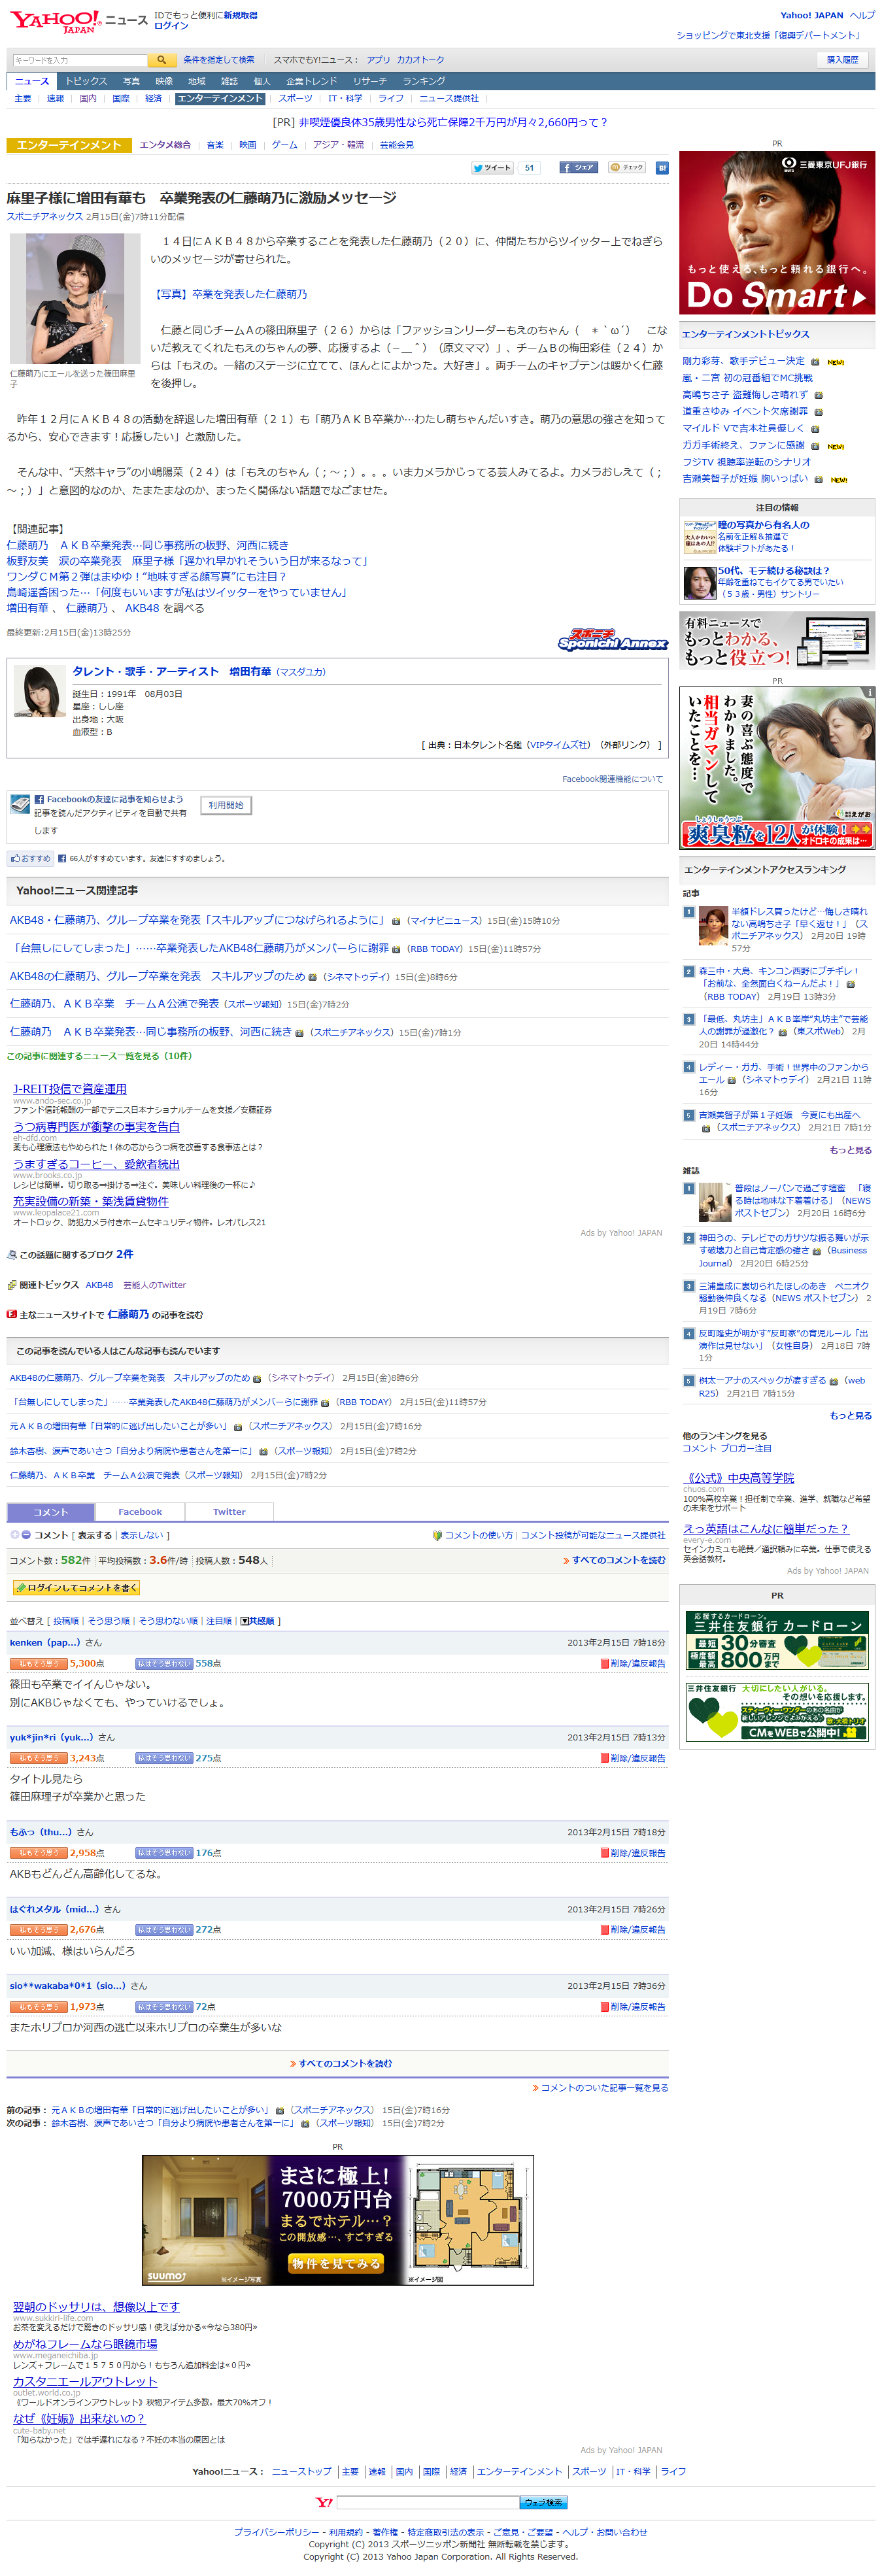
Task: Open the スポーツ news category
Action: tap(295, 99)
